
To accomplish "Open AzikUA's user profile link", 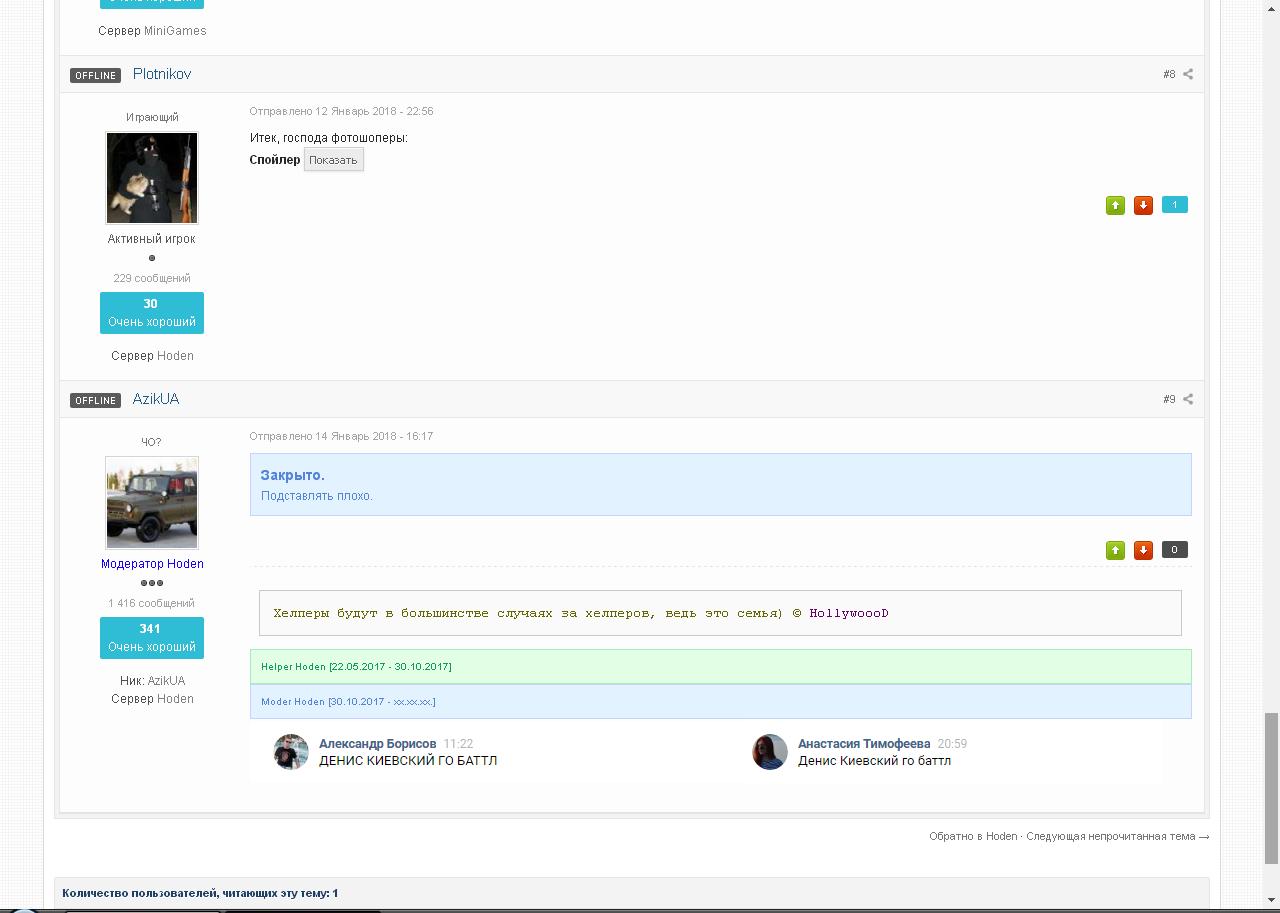I will pos(156,399).
